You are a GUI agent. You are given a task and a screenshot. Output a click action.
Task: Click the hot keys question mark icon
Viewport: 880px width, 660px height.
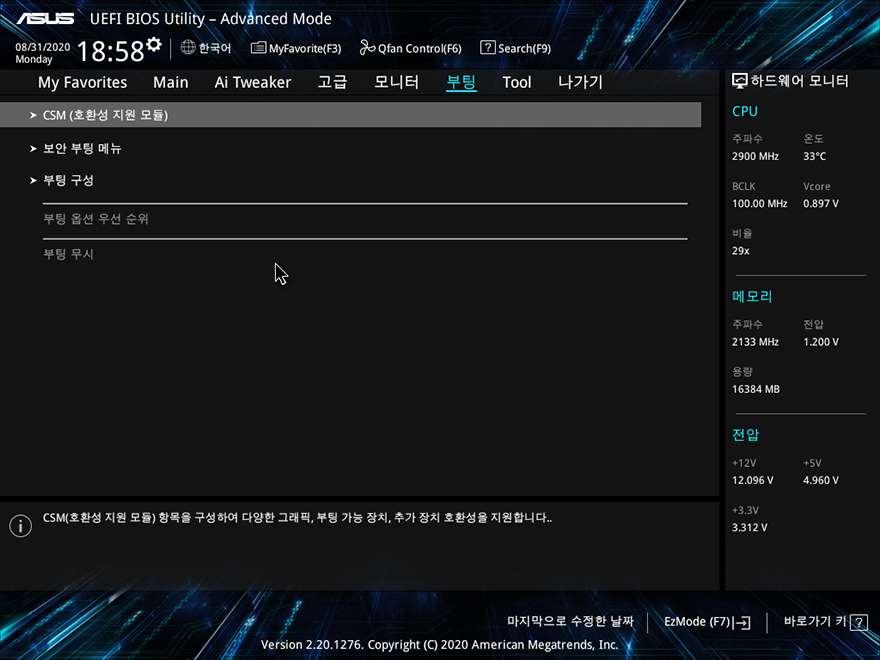click(x=859, y=622)
